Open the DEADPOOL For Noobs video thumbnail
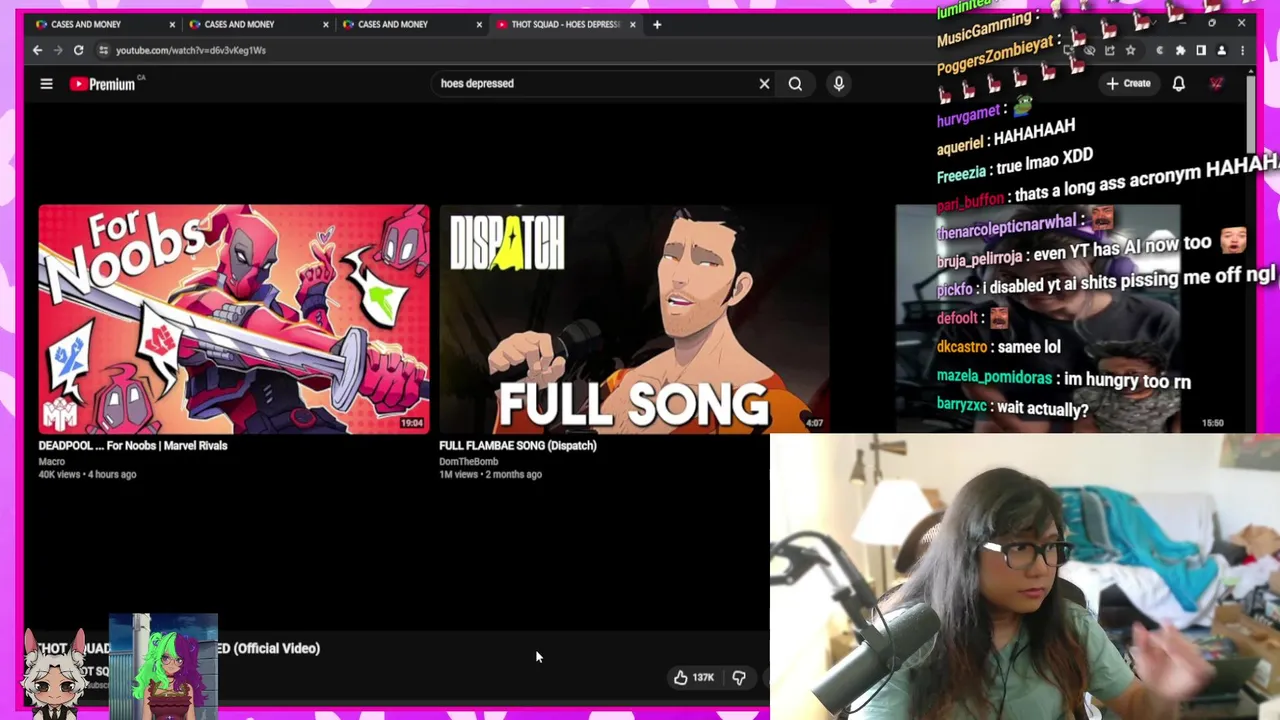Image resolution: width=1280 pixels, height=720 pixels. pyautogui.click(x=234, y=319)
